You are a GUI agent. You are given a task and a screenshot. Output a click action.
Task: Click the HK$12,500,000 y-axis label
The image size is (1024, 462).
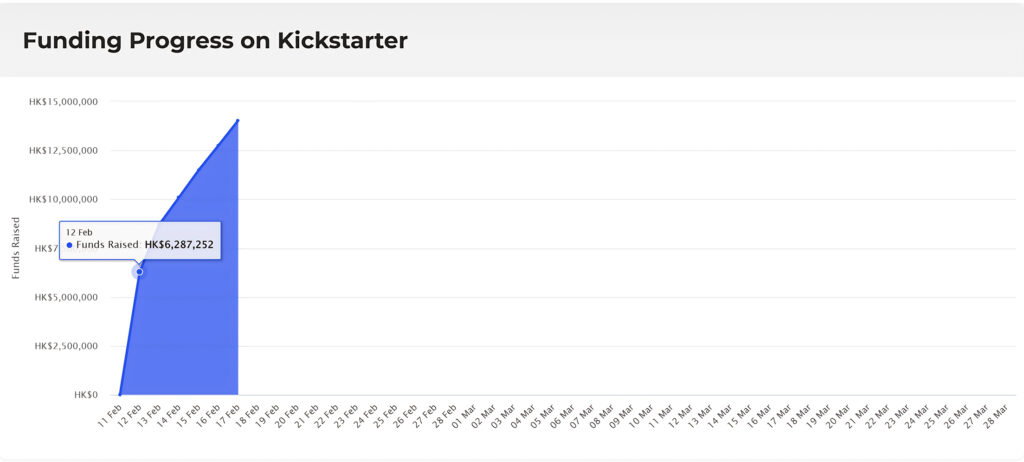coord(63,151)
